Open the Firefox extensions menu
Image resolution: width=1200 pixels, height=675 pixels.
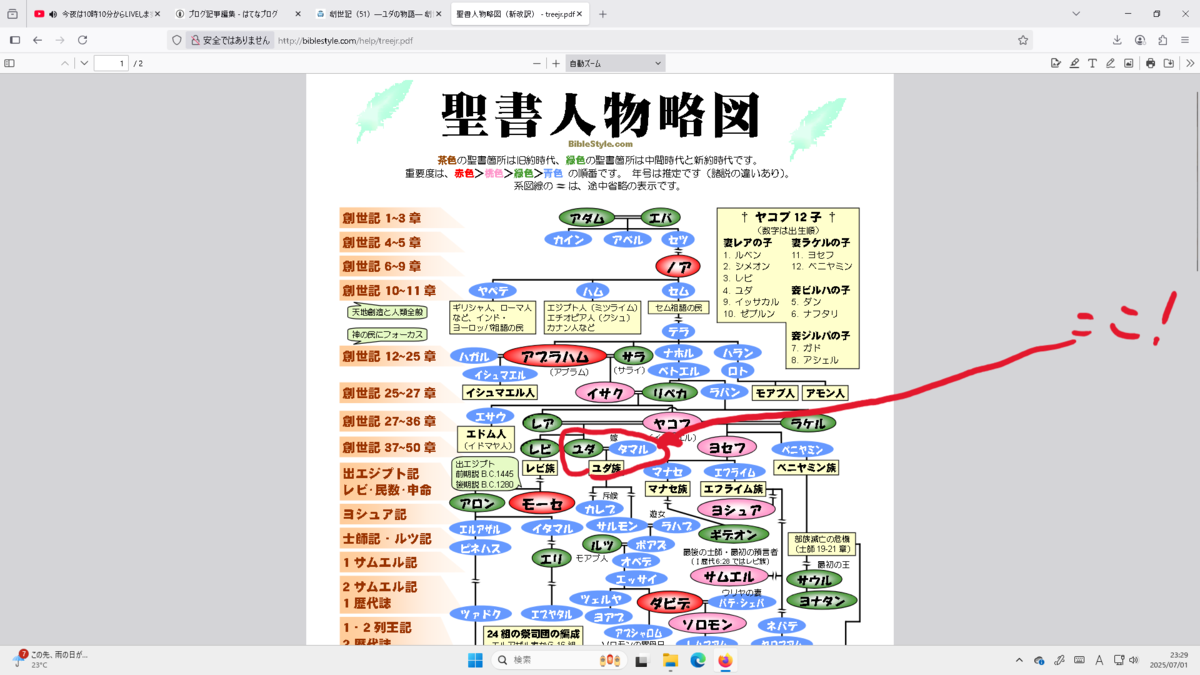pos(1163,40)
